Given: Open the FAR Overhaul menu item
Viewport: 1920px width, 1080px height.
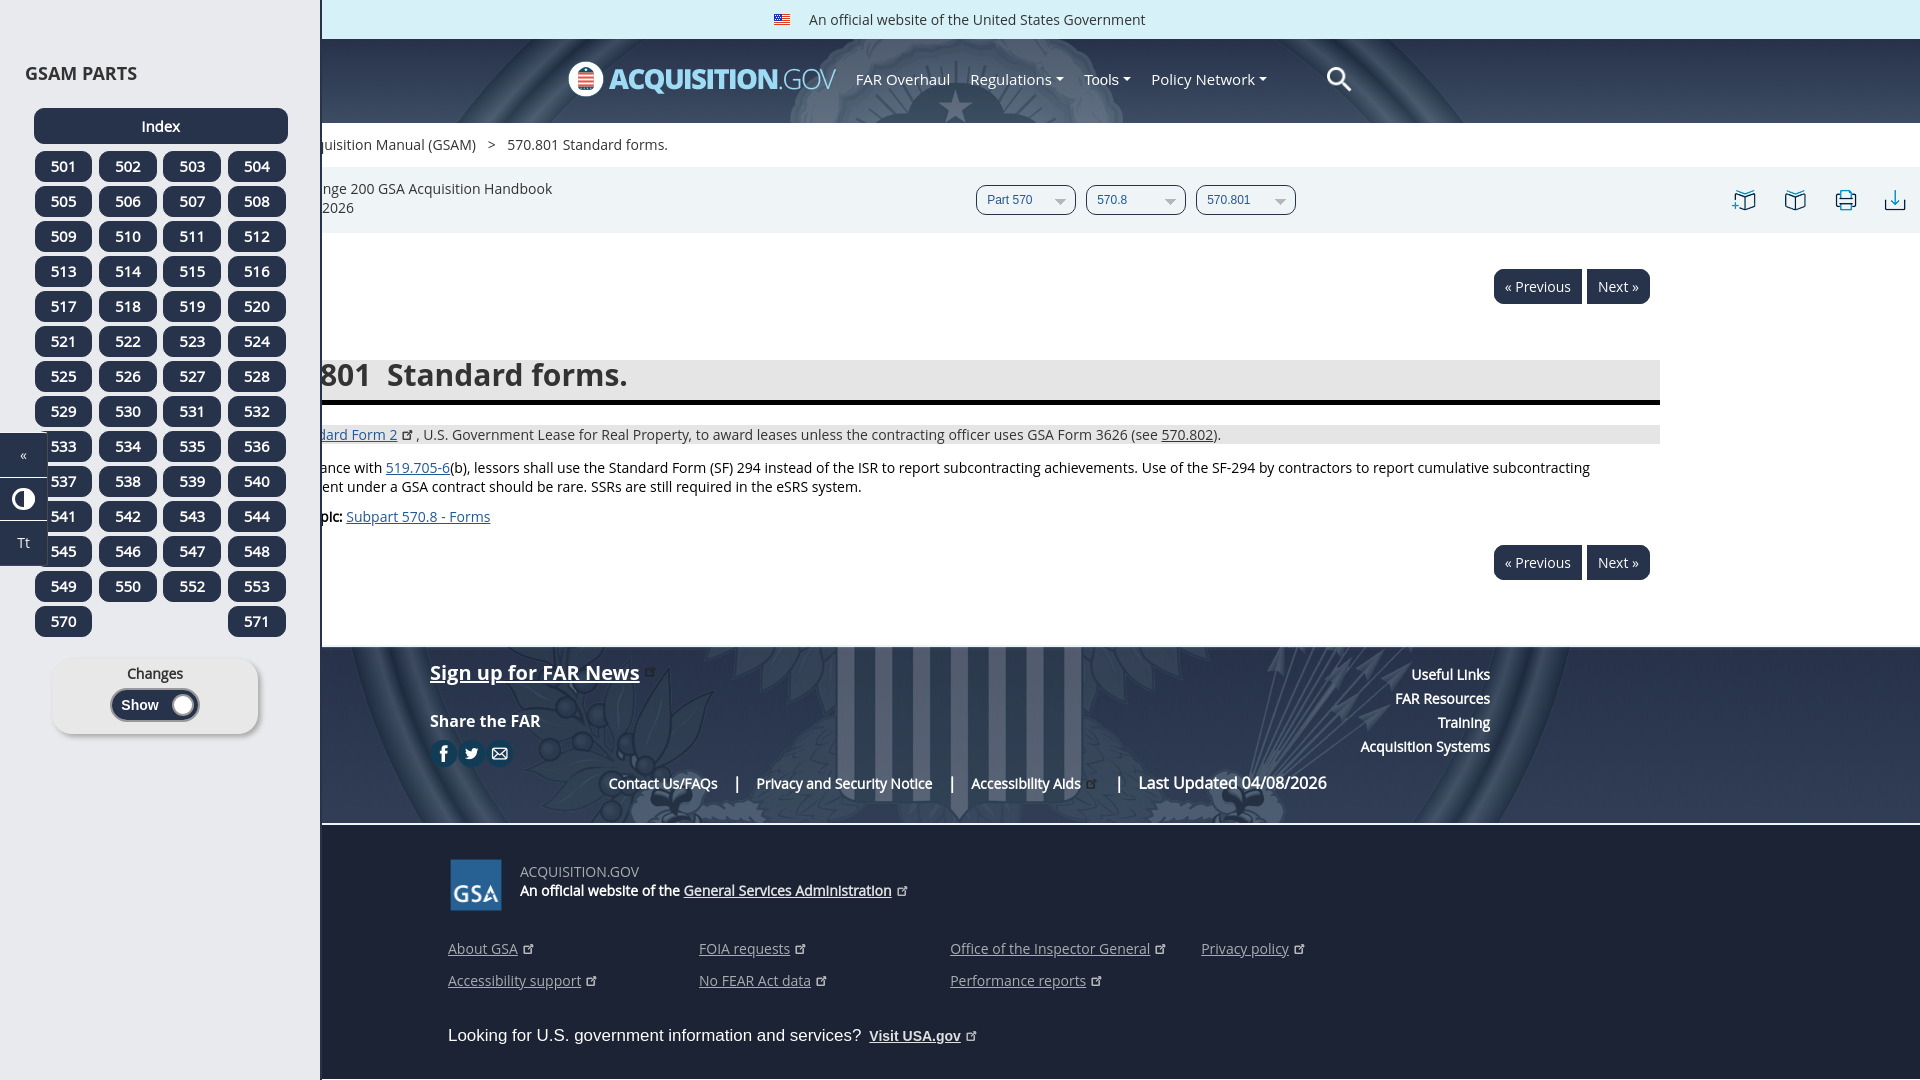Looking at the screenshot, I should pyautogui.click(x=903, y=79).
